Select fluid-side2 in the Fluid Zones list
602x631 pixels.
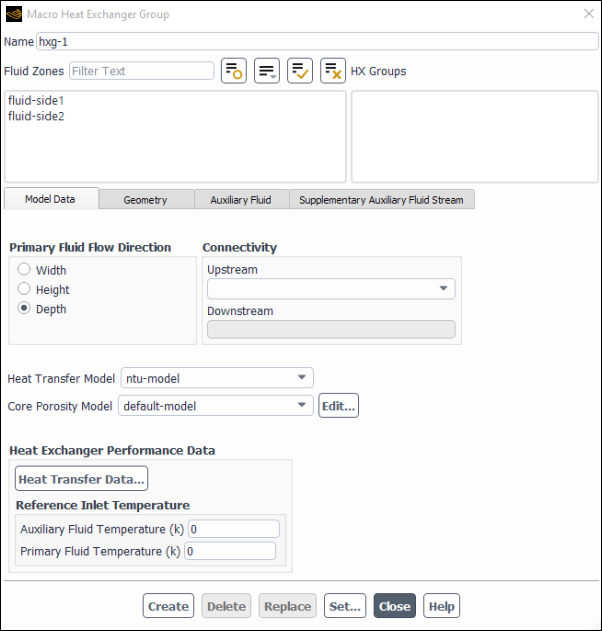point(36,116)
